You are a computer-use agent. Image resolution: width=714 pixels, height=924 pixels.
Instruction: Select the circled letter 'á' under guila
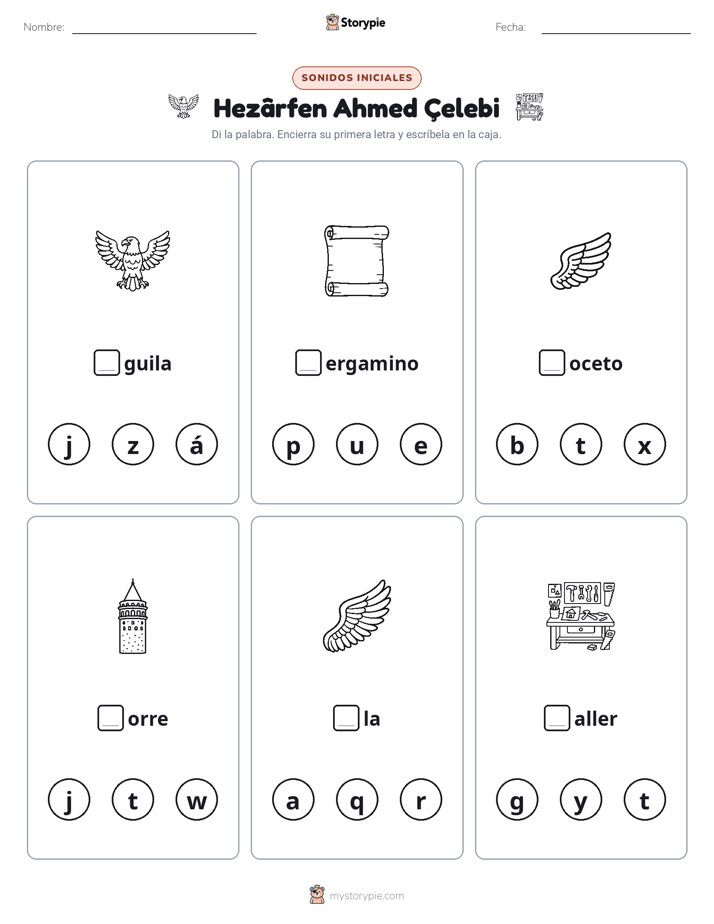click(197, 444)
